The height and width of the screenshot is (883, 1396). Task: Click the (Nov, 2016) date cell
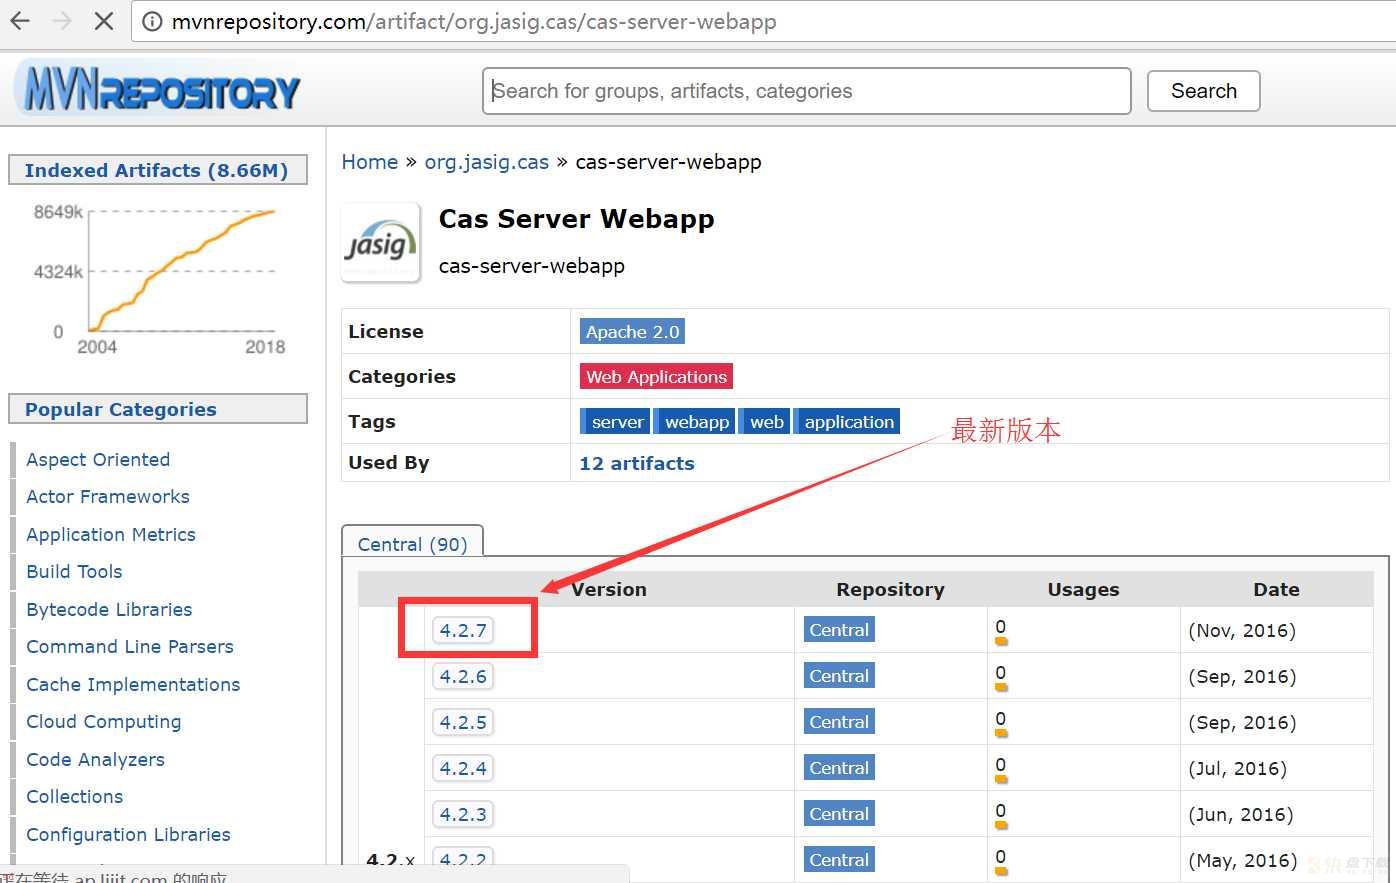coord(1242,631)
